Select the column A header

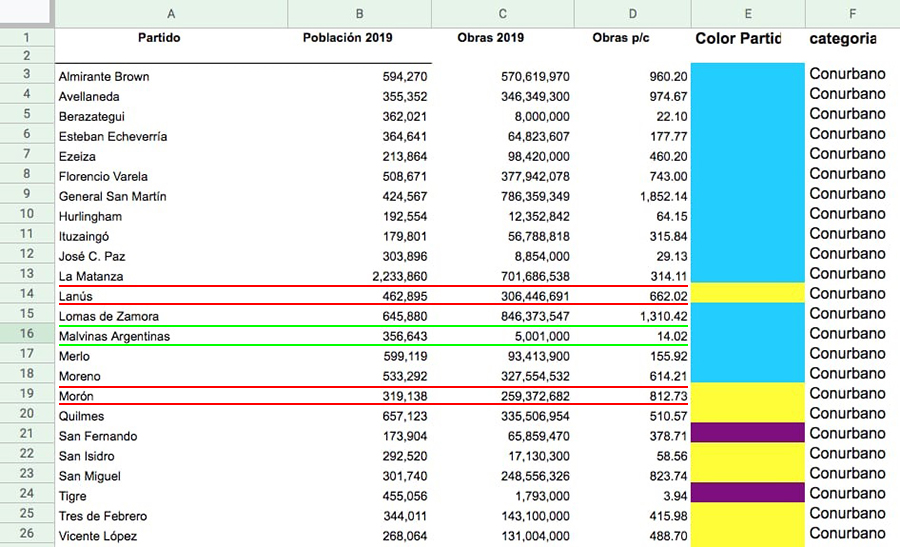[x=171, y=14]
